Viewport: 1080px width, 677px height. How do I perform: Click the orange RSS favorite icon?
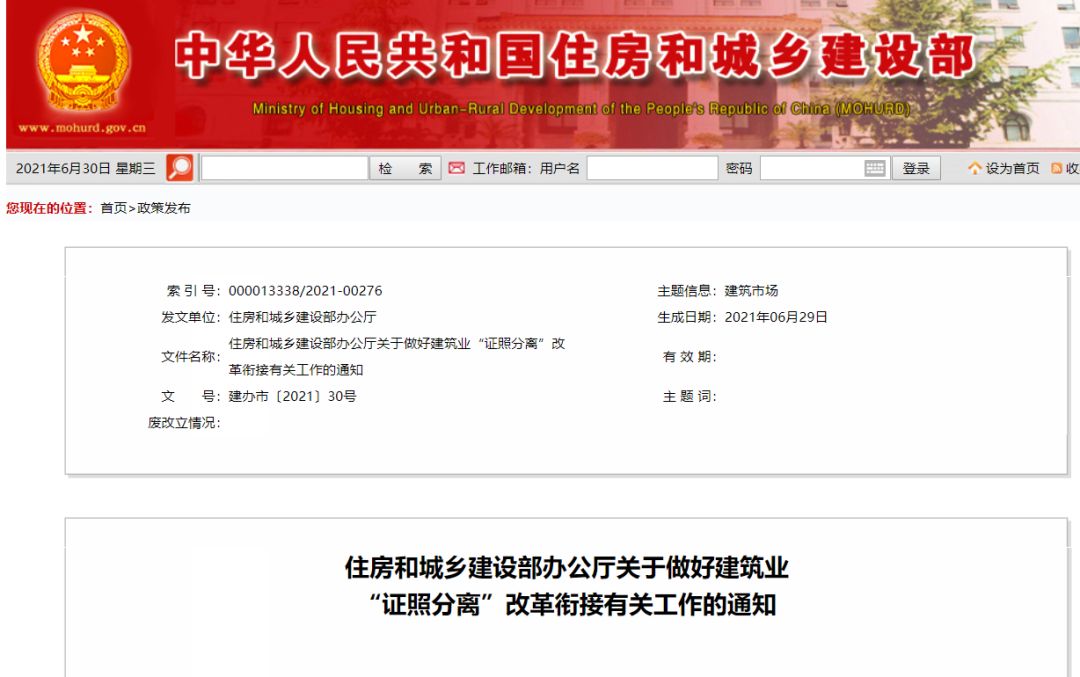coord(1056,168)
